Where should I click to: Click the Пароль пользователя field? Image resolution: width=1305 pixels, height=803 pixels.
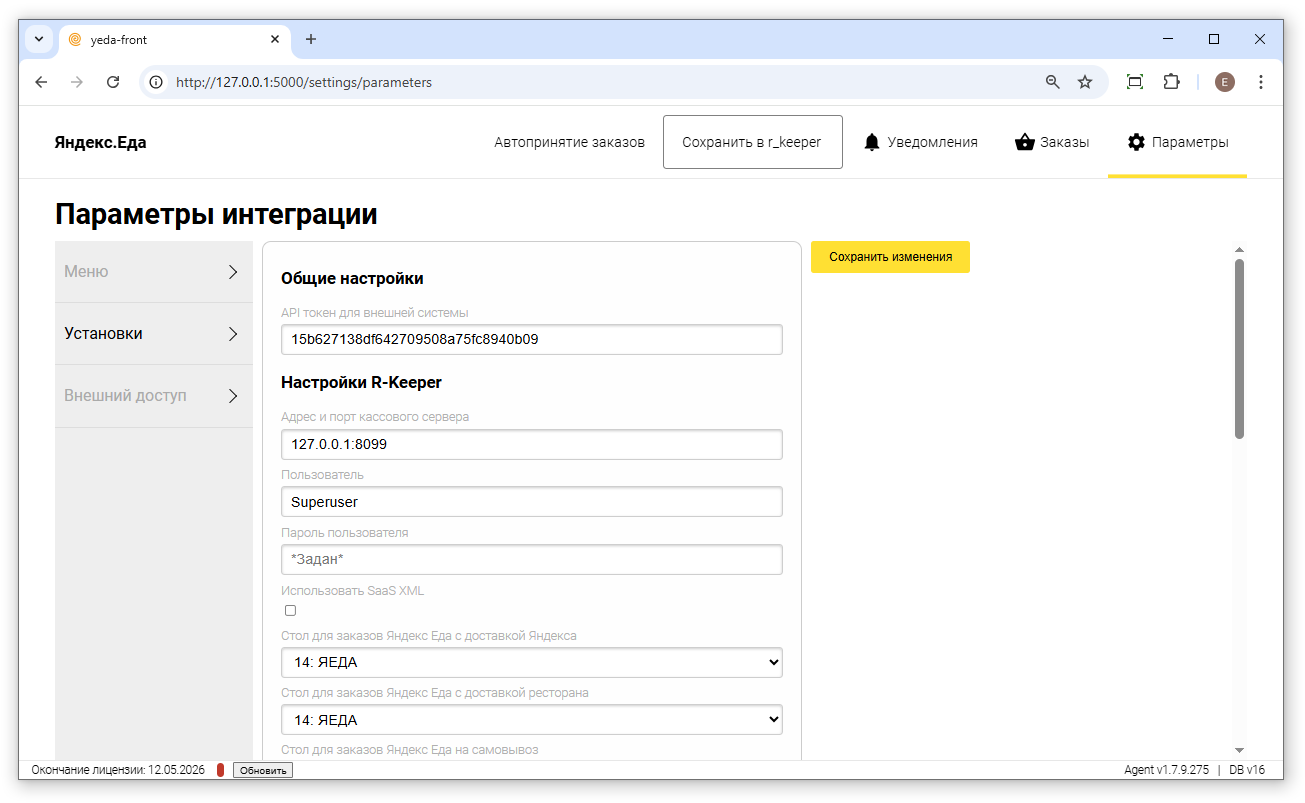coord(532,560)
